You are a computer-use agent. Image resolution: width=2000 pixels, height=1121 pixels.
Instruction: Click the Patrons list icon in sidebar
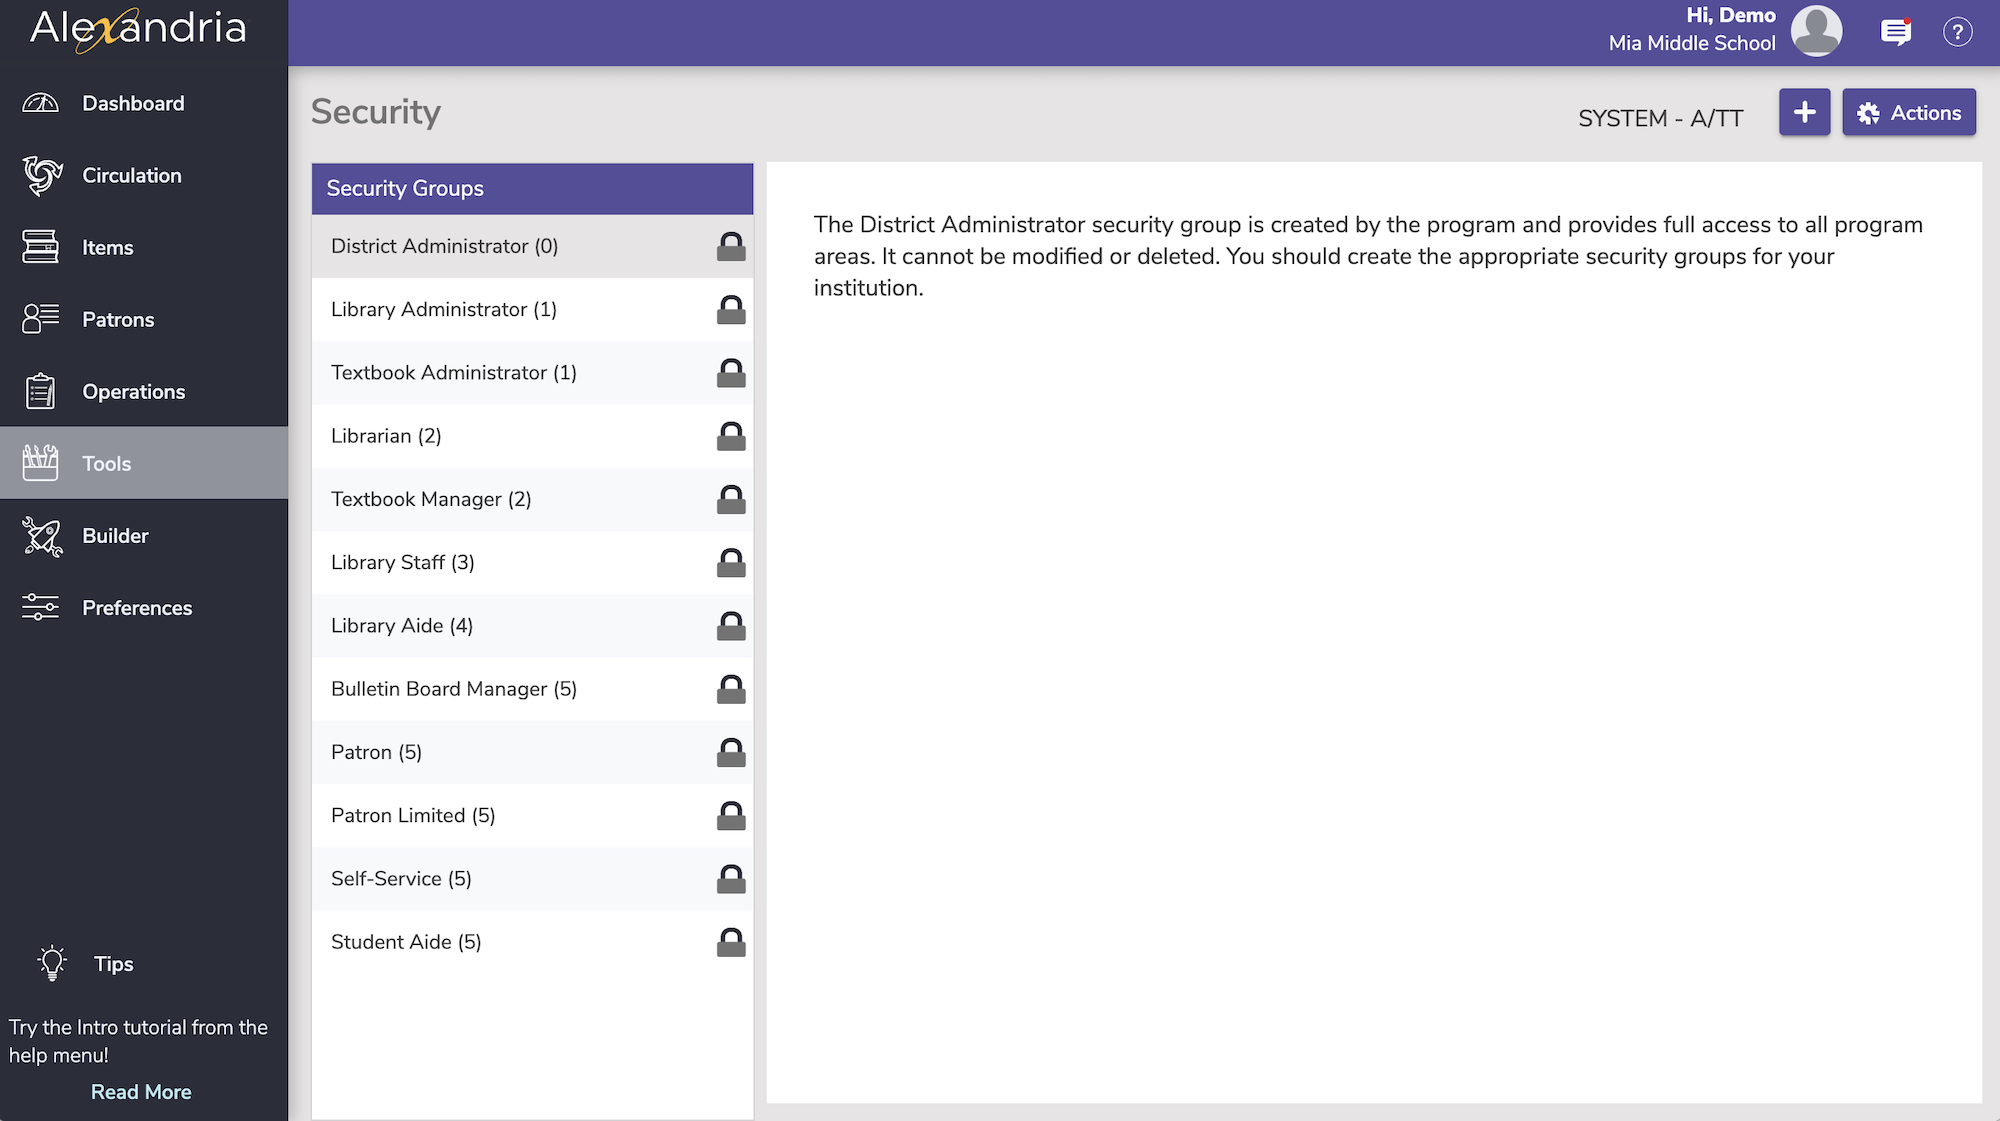pos(41,319)
